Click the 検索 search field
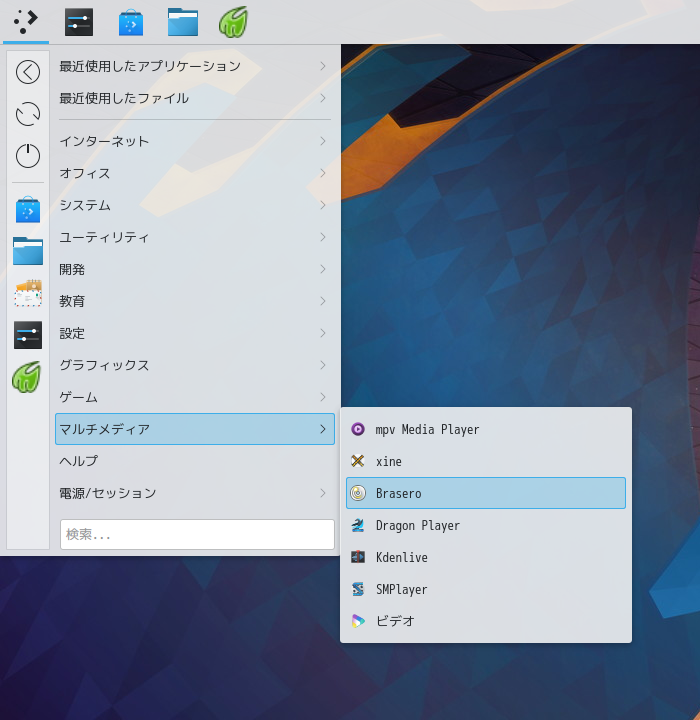 [x=197, y=534]
